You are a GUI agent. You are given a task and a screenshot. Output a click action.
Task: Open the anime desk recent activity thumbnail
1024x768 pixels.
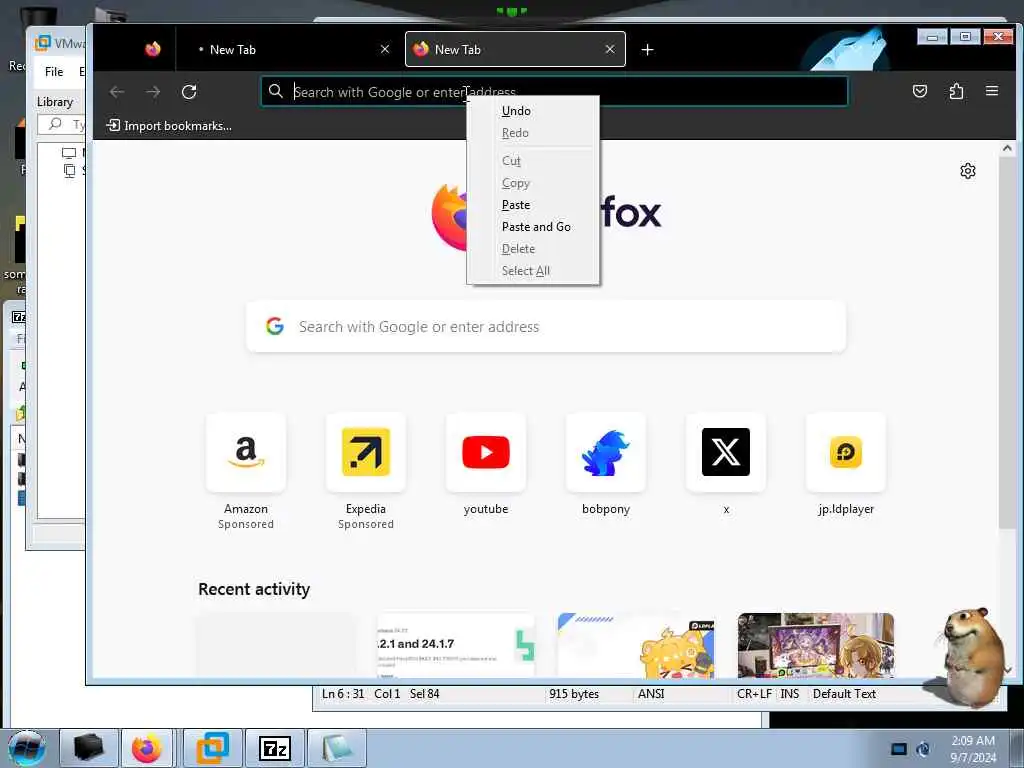(816, 645)
